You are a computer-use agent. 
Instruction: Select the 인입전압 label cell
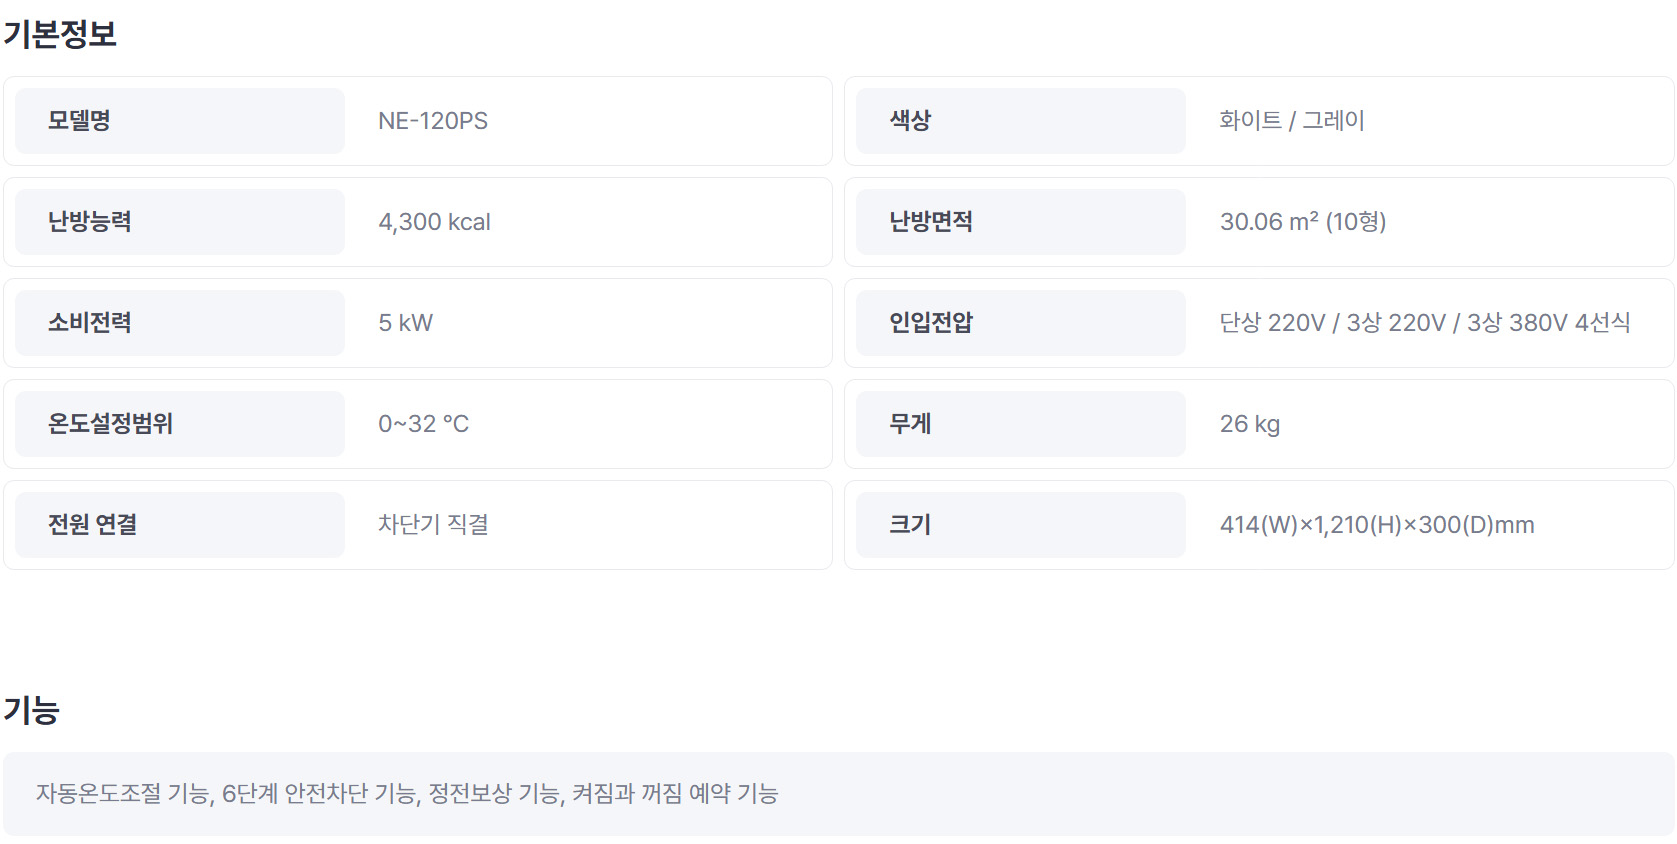click(1021, 323)
